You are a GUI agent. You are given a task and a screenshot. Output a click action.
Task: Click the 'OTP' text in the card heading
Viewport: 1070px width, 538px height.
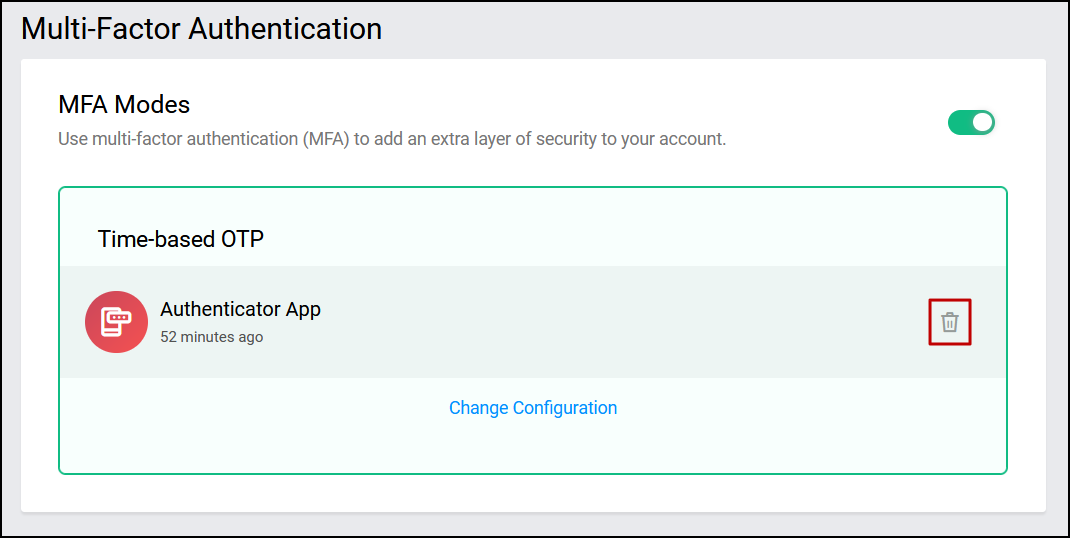(x=244, y=238)
